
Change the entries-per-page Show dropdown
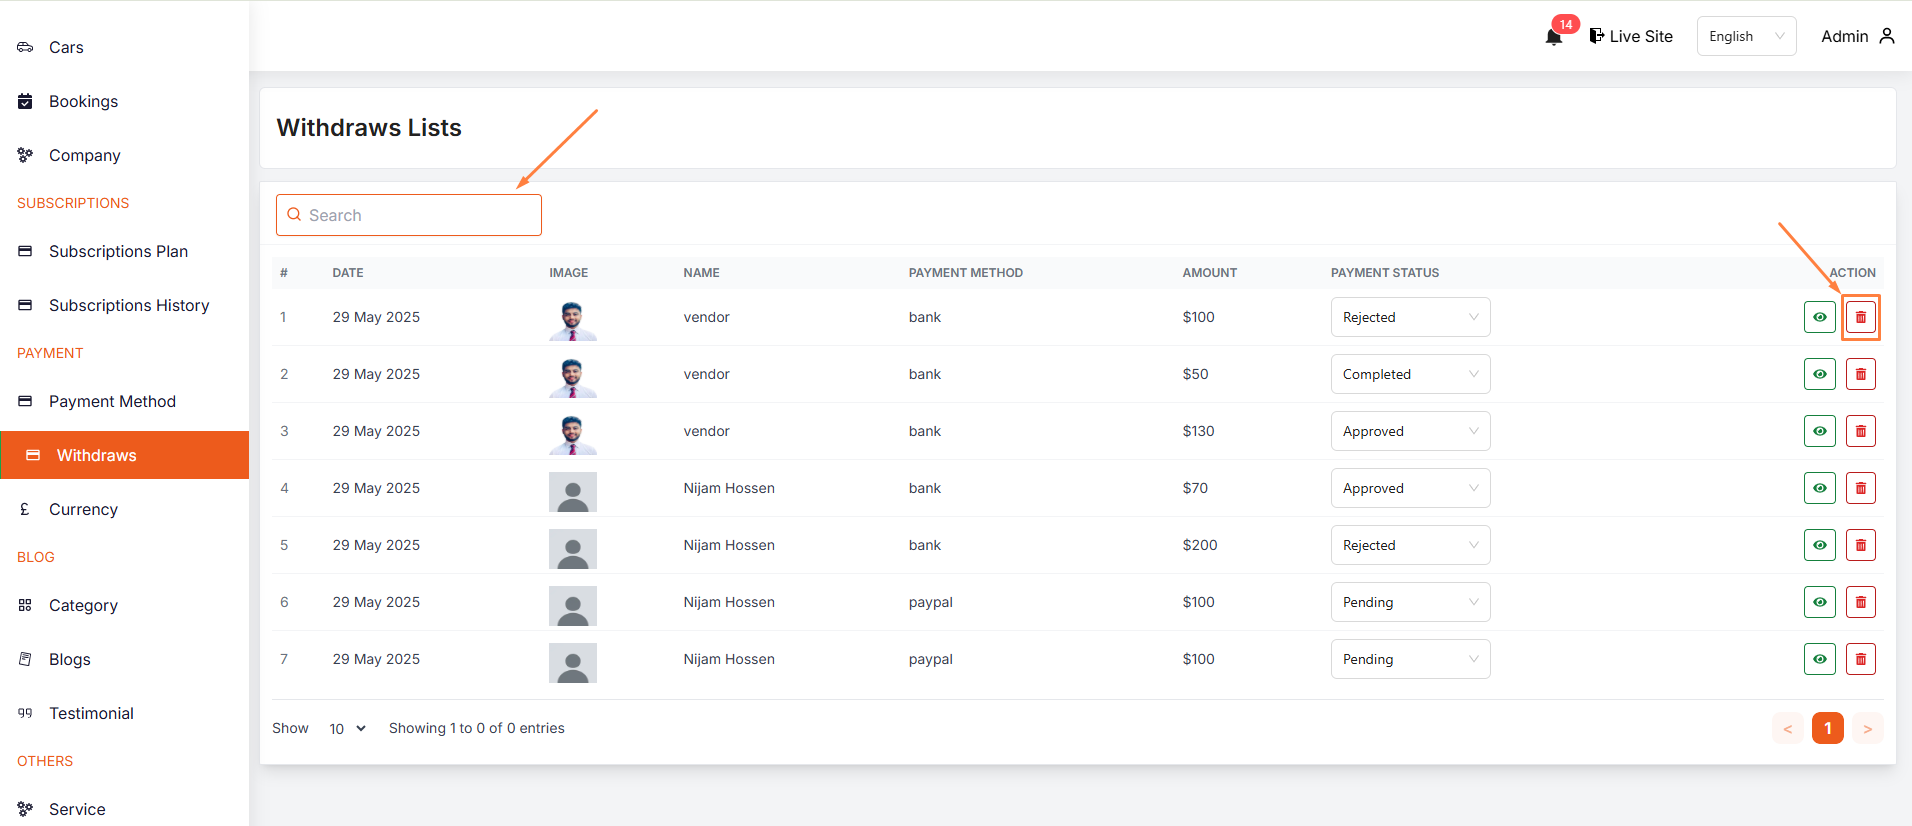pyautogui.click(x=347, y=729)
